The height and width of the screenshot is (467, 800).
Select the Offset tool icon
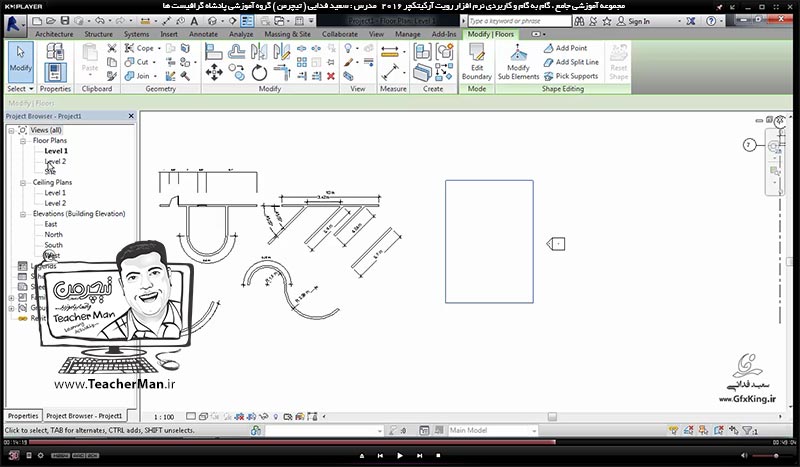[236, 52]
